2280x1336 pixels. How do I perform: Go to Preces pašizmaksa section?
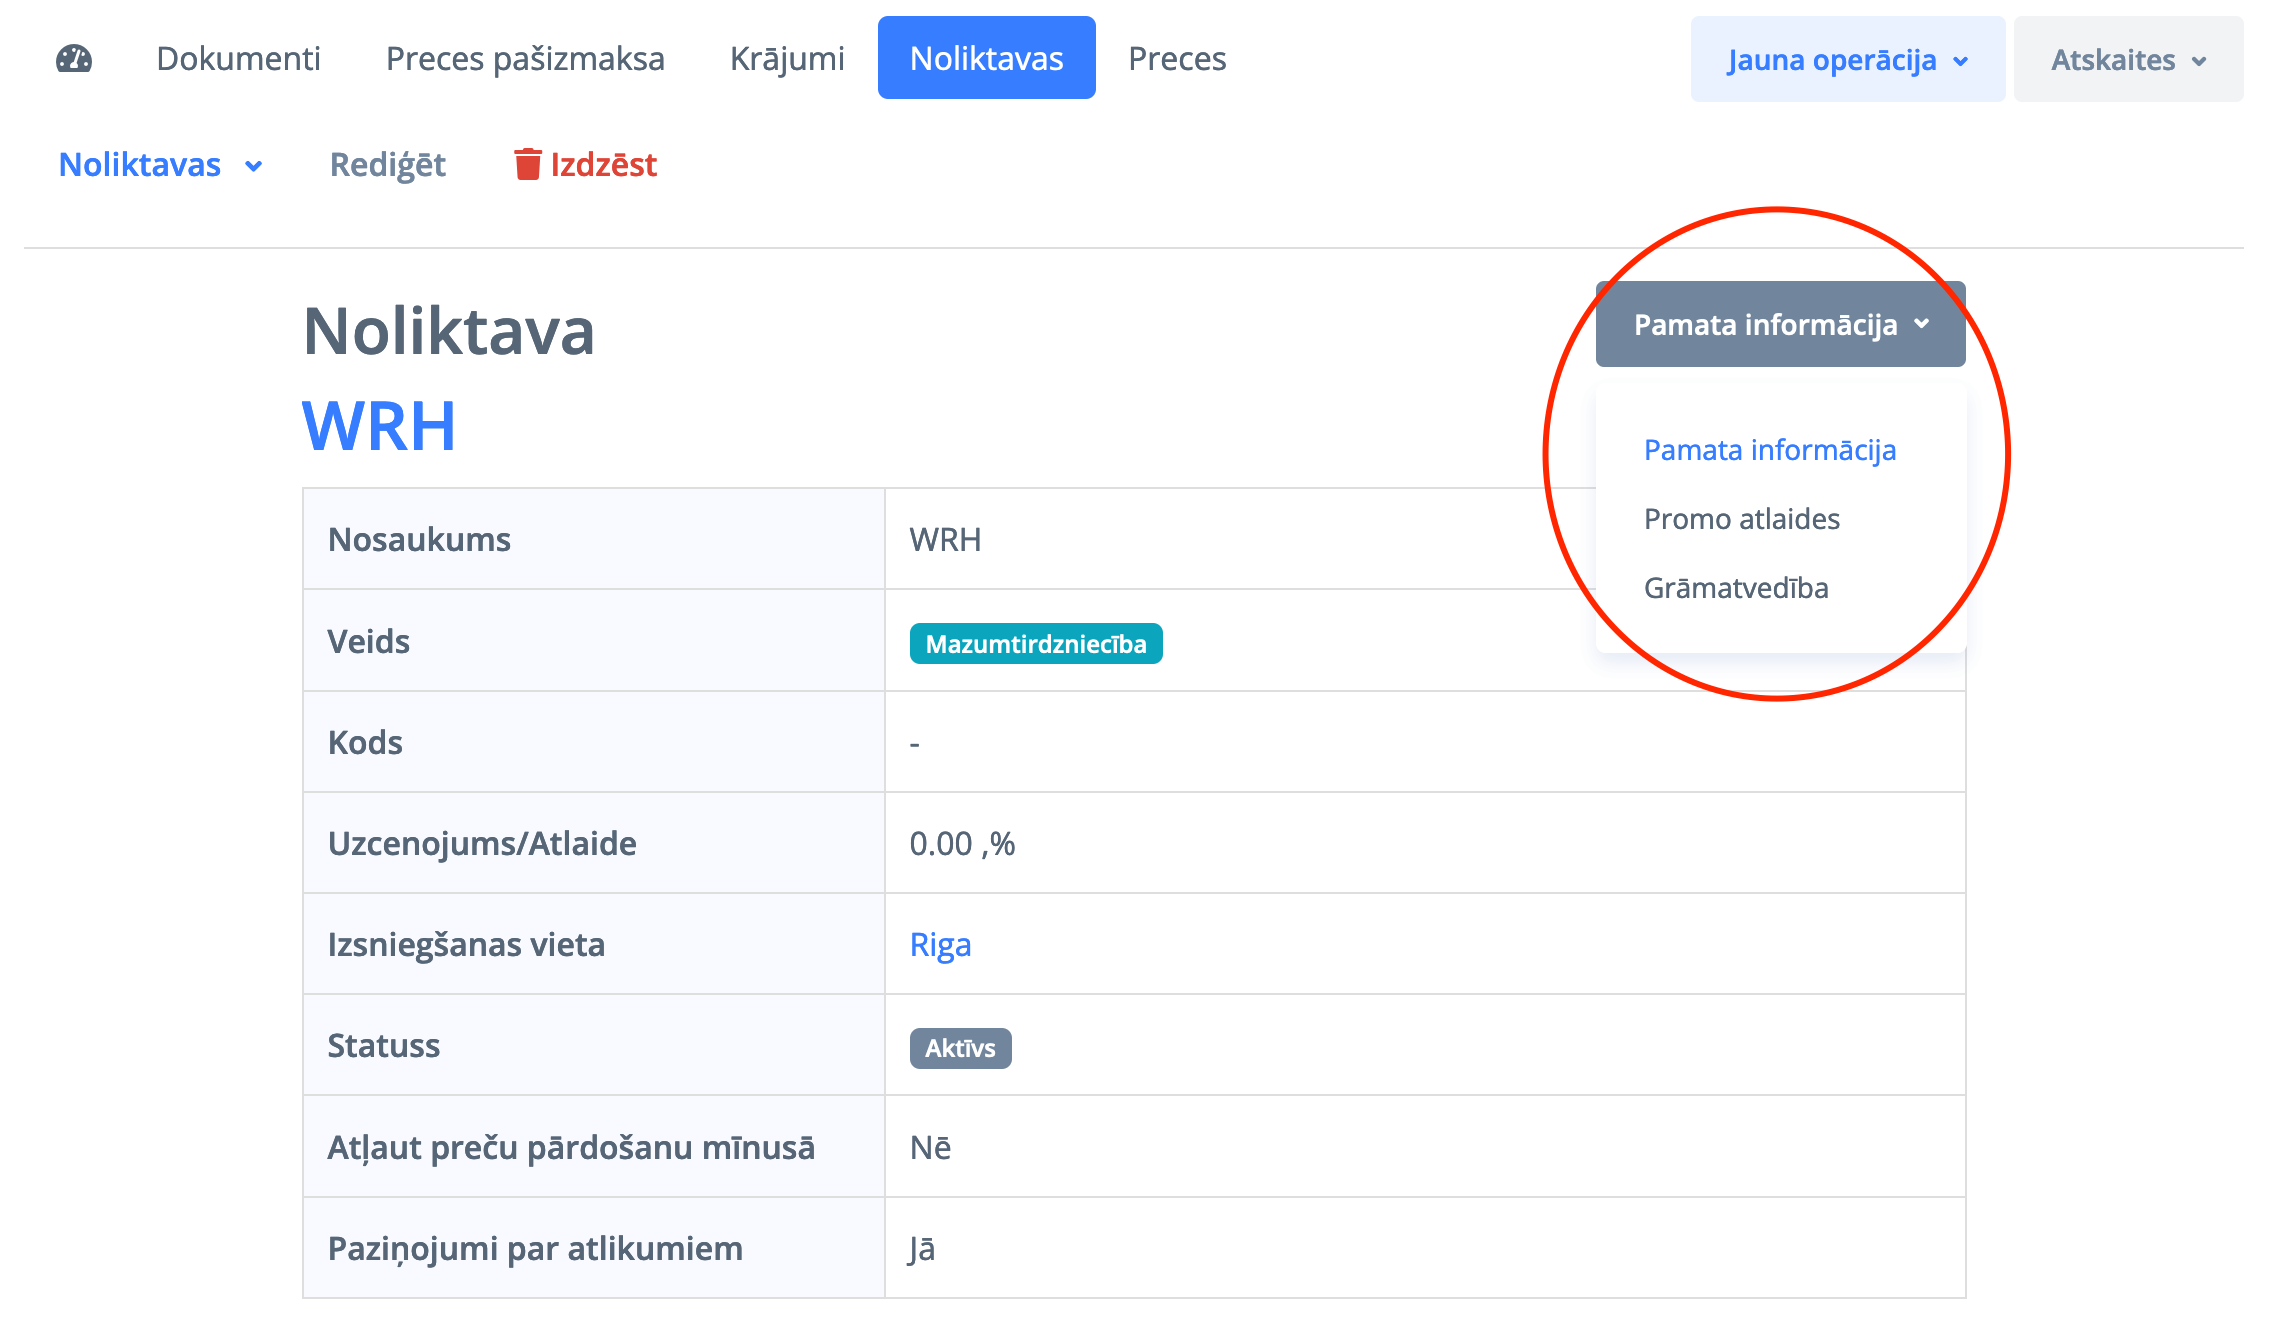pos(525,59)
